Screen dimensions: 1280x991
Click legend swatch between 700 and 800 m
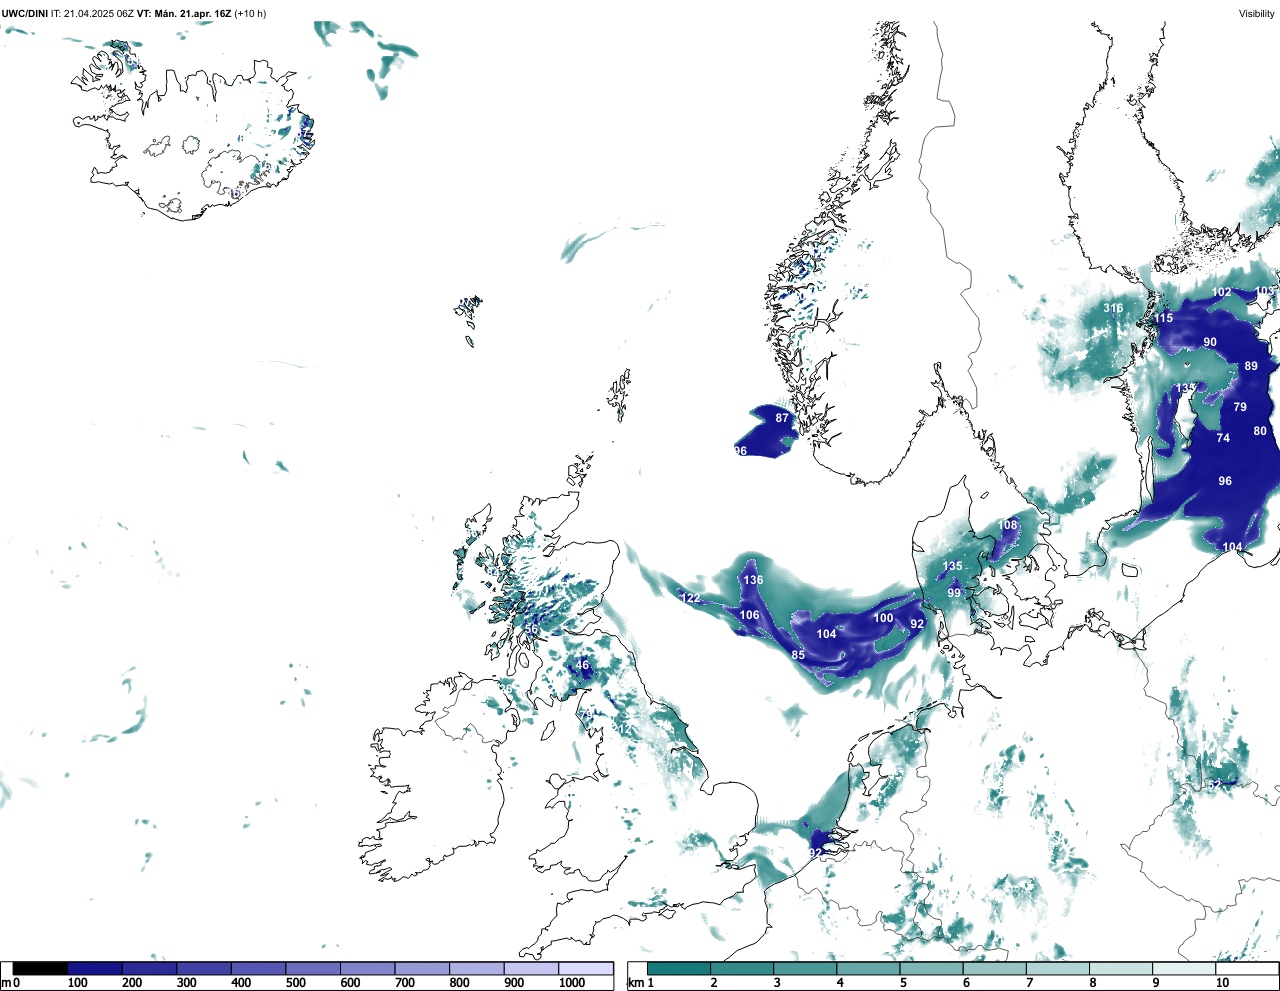click(x=422, y=968)
